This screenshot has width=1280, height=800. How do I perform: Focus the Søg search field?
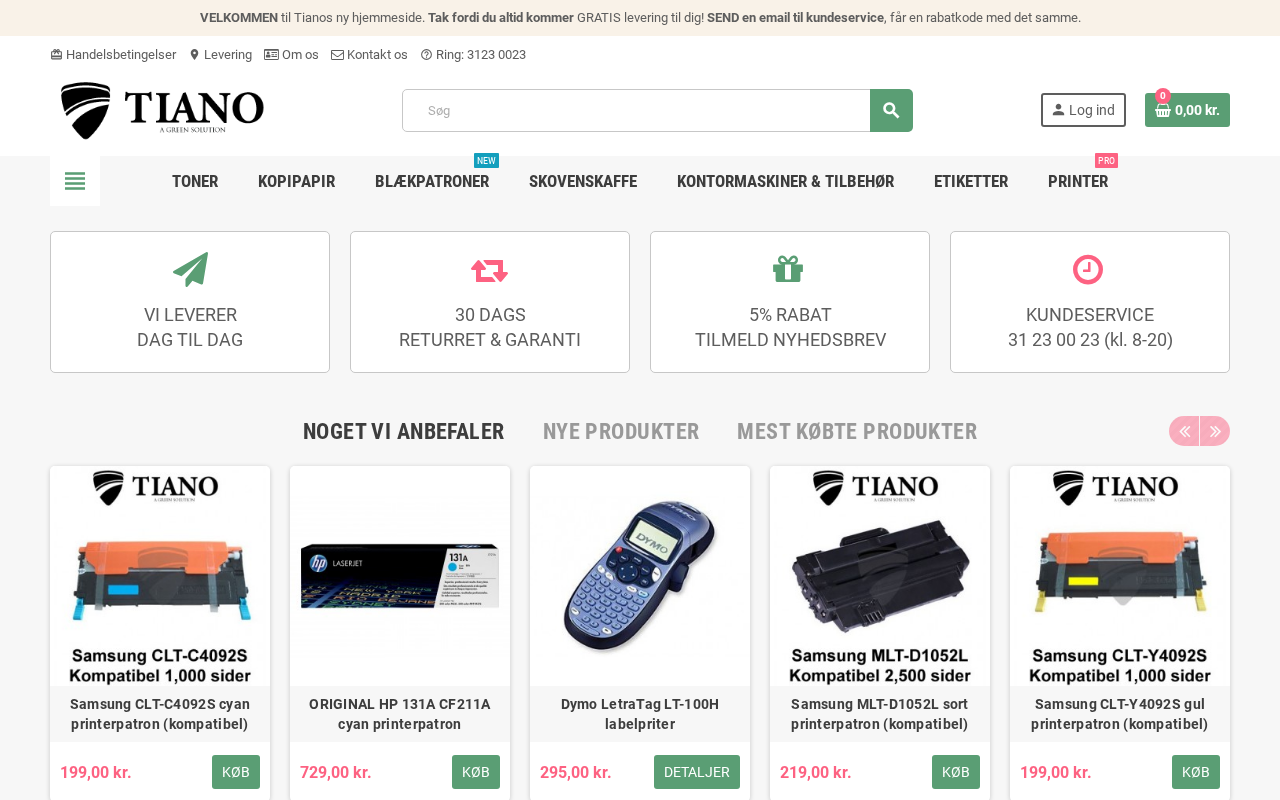[x=636, y=110]
